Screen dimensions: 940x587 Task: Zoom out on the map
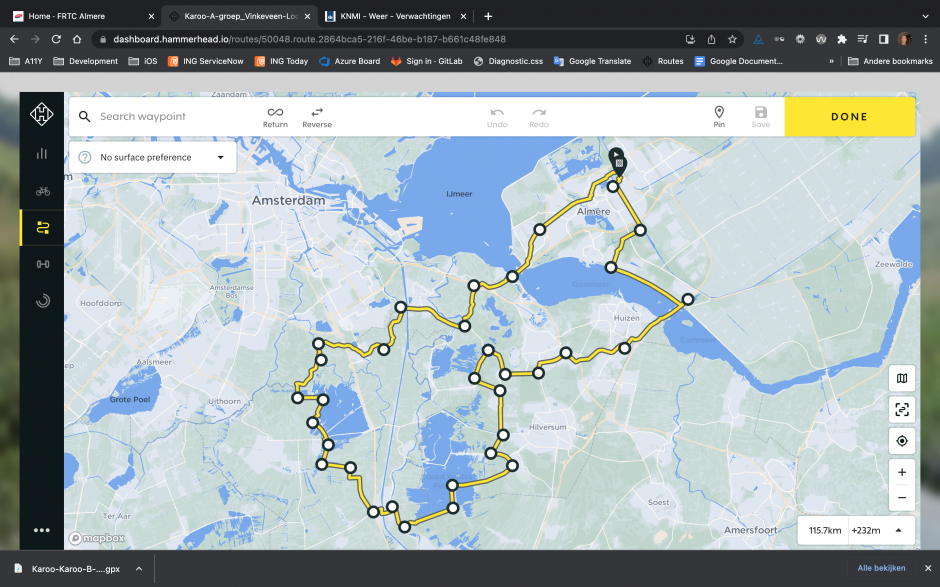(902, 497)
